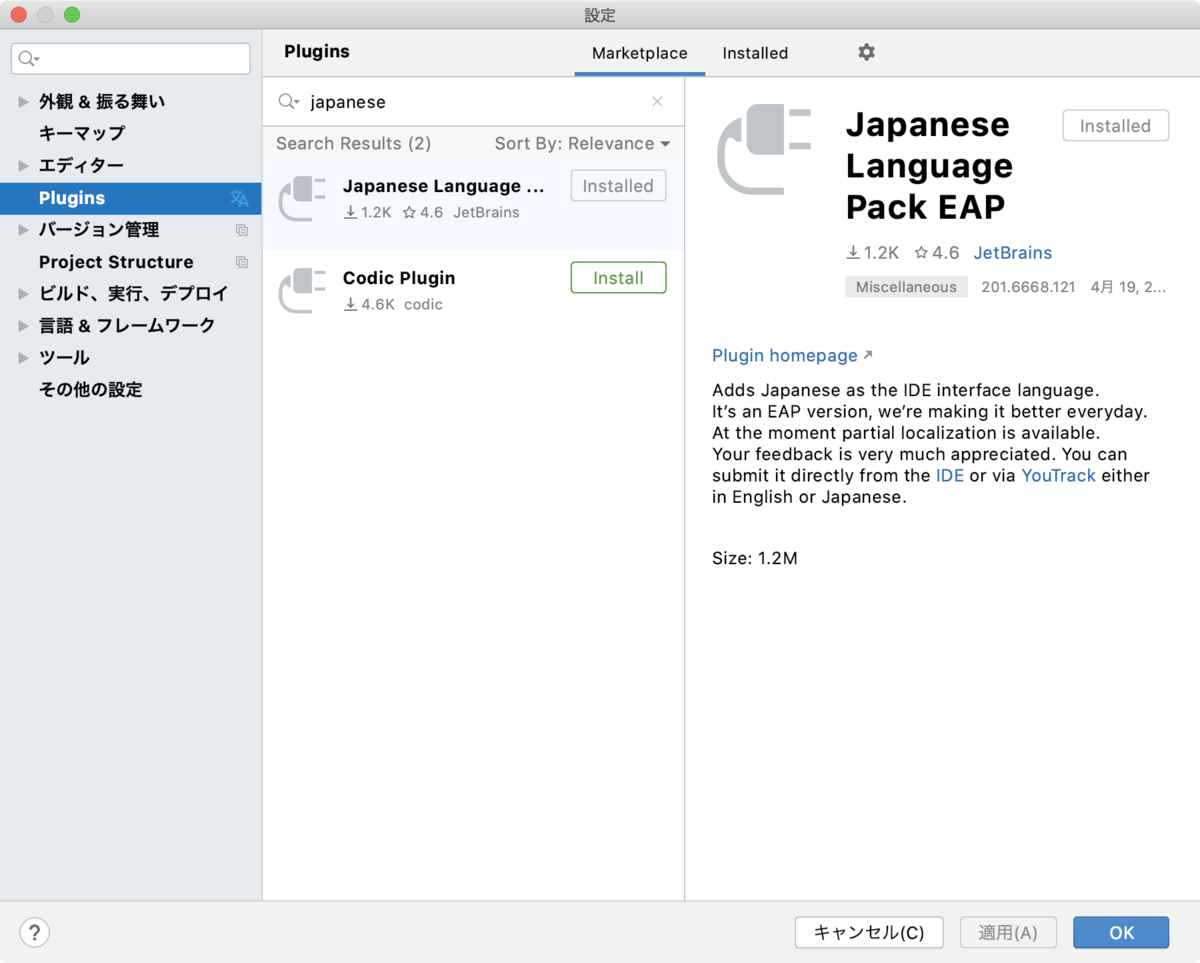
Task: Focus the plugin search field containing japanese
Action: tap(473, 101)
